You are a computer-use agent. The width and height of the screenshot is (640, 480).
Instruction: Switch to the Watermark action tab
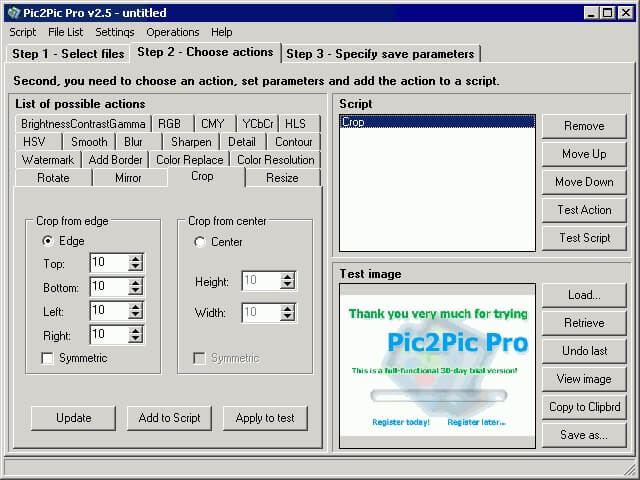click(x=48, y=160)
